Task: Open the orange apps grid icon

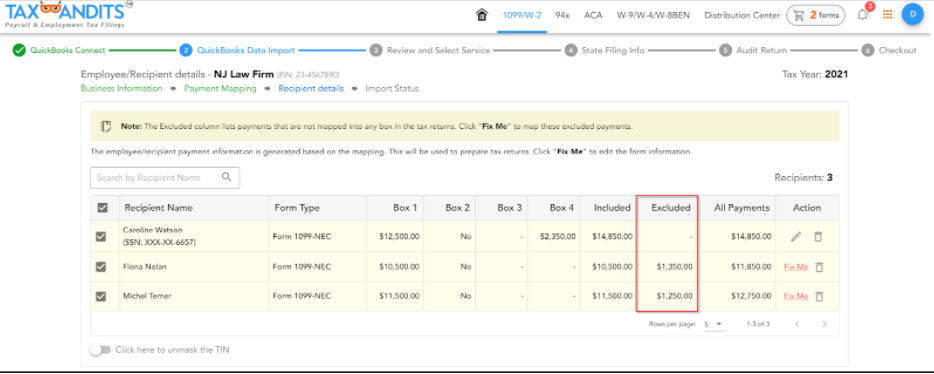Action: (888, 15)
